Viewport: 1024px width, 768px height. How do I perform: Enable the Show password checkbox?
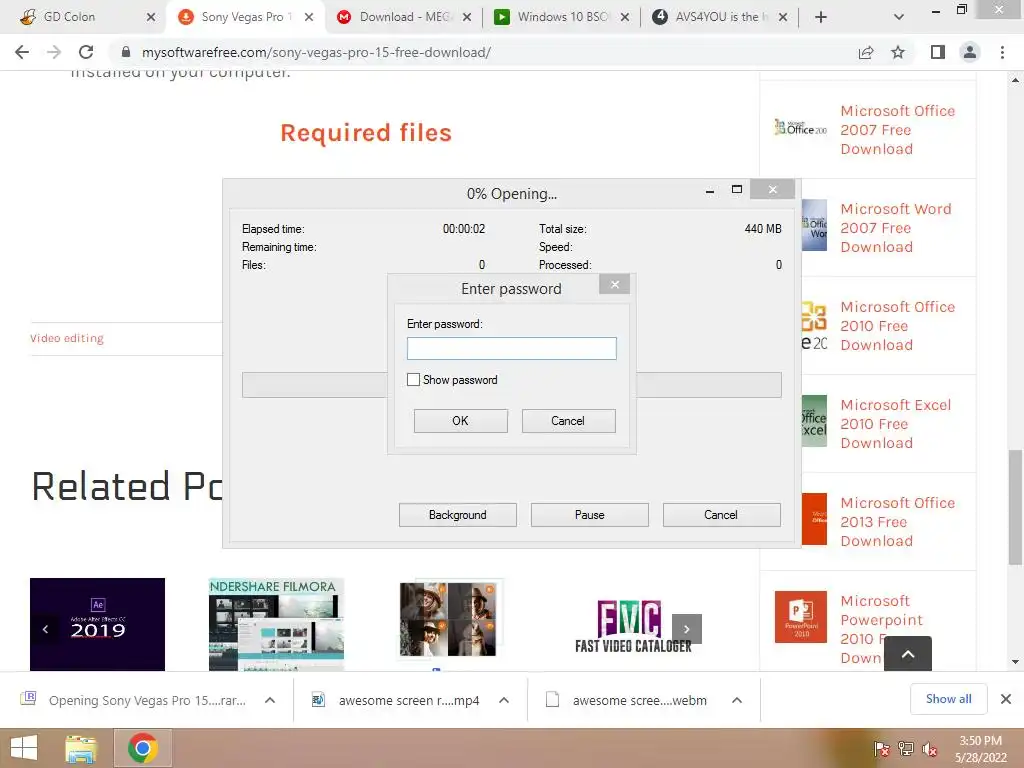(413, 379)
